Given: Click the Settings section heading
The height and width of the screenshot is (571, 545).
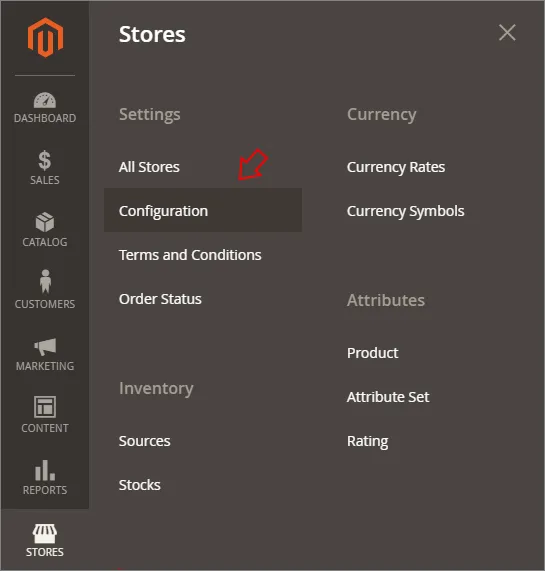Looking at the screenshot, I should pos(150,115).
